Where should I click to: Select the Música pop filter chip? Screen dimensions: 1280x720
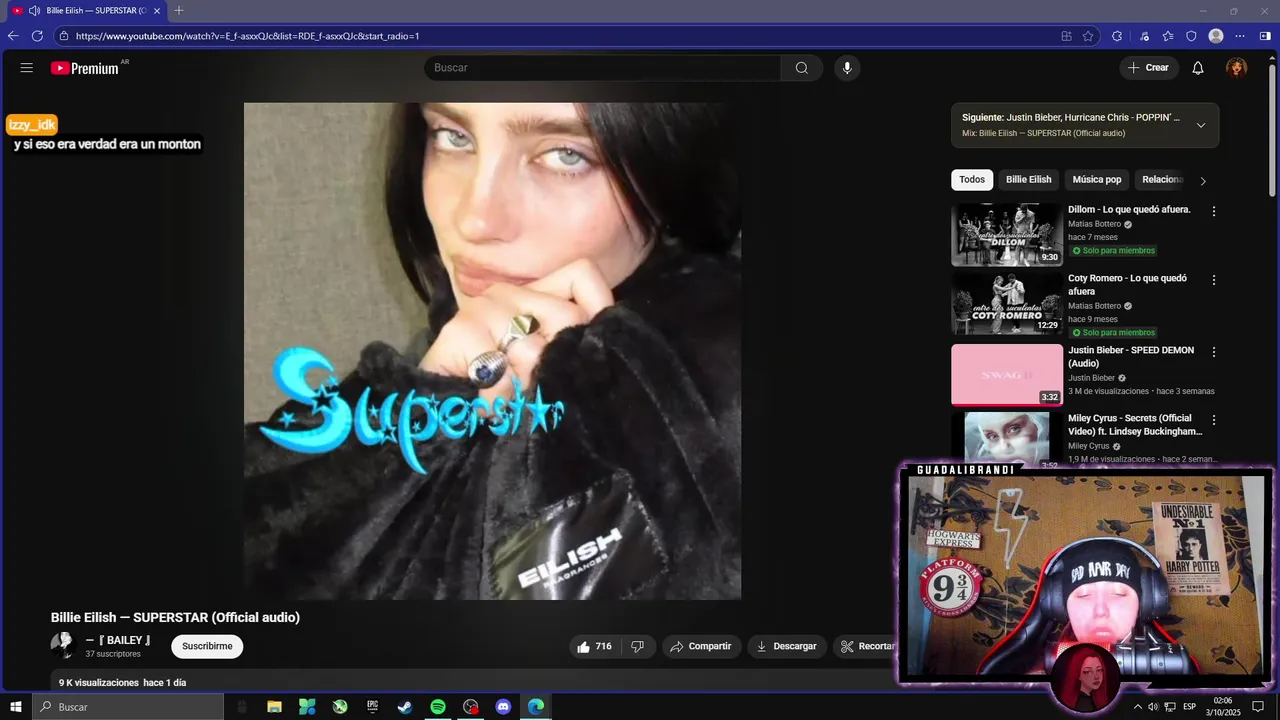pos(1097,180)
